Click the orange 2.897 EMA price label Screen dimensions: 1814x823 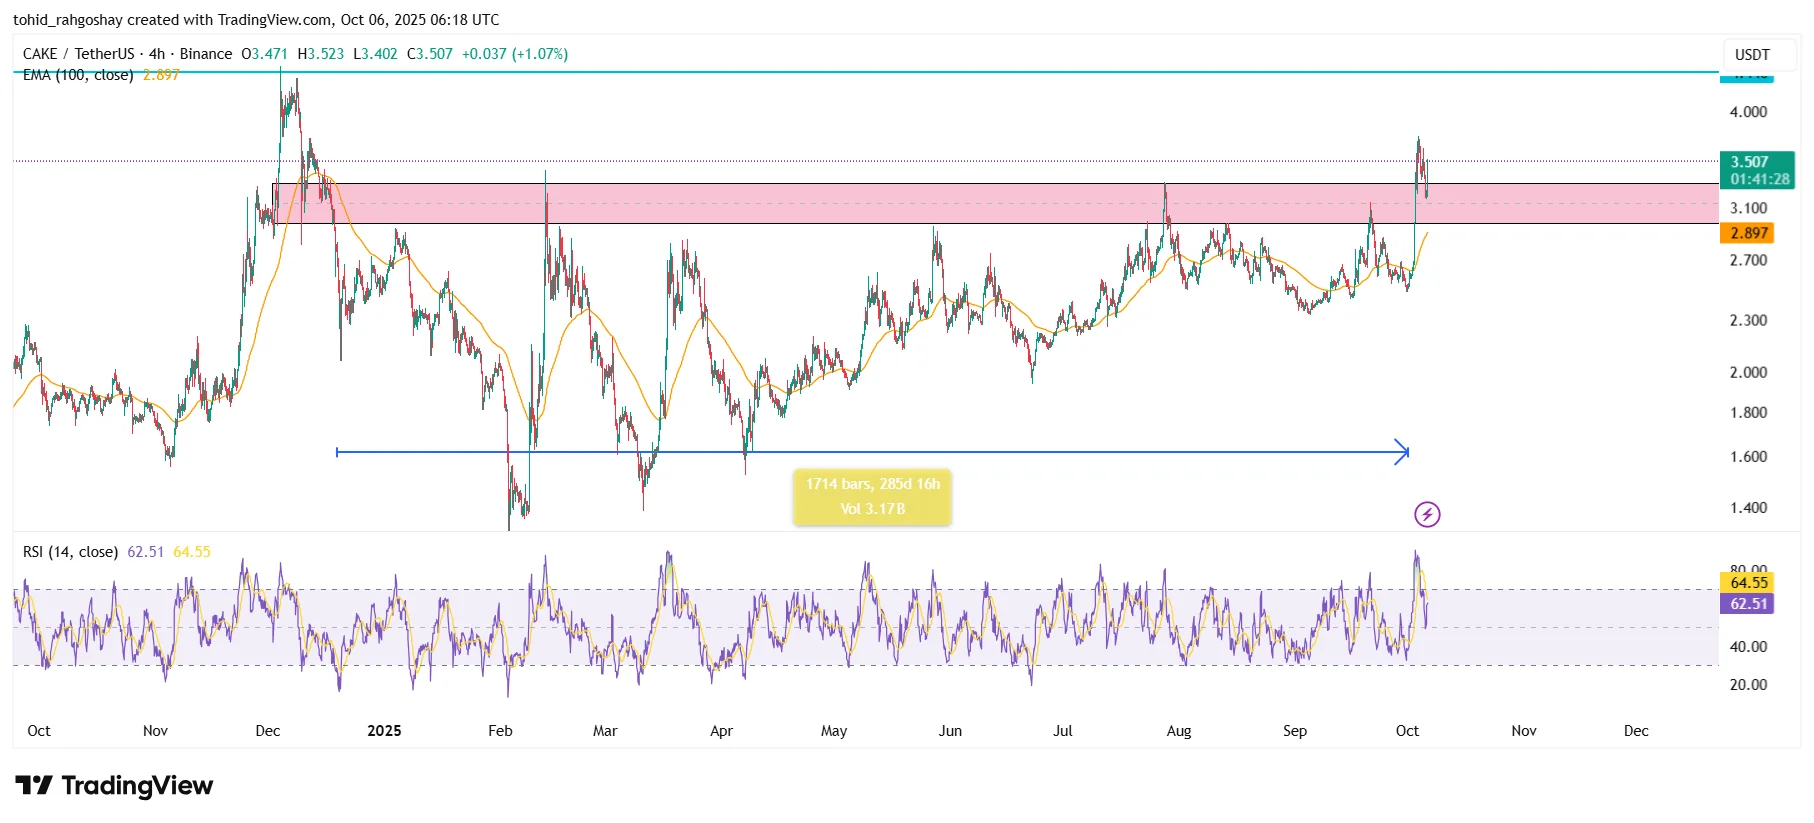1748,233
